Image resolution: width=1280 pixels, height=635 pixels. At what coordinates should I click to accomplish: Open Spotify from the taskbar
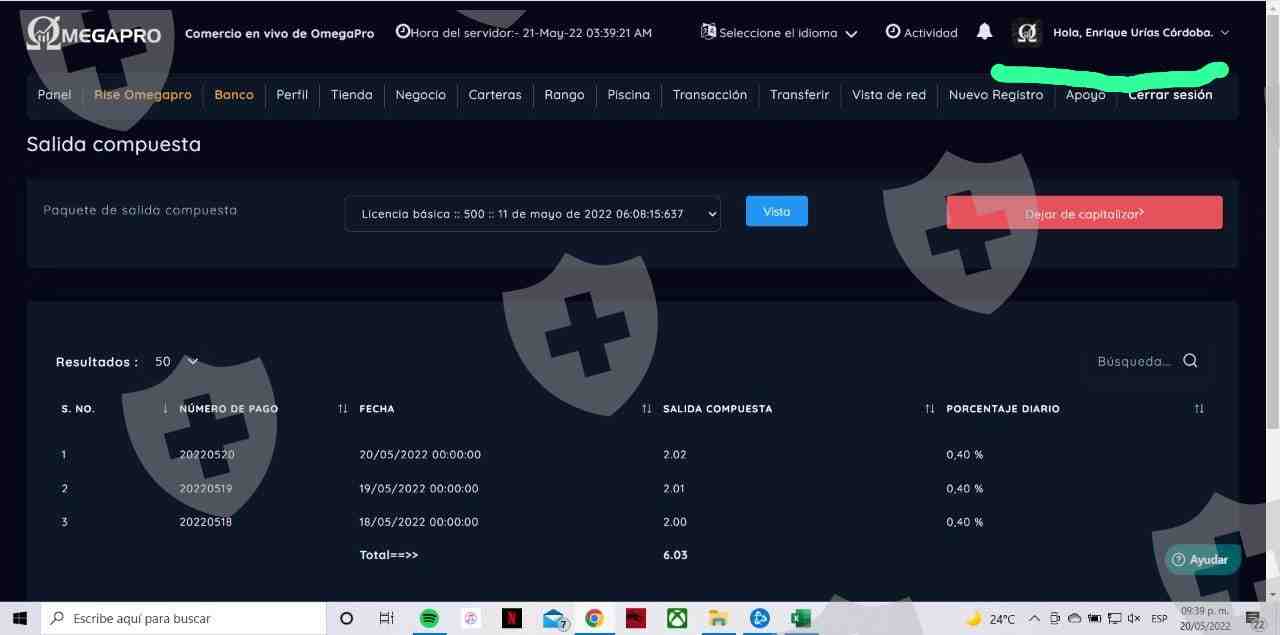pos(429,618)
